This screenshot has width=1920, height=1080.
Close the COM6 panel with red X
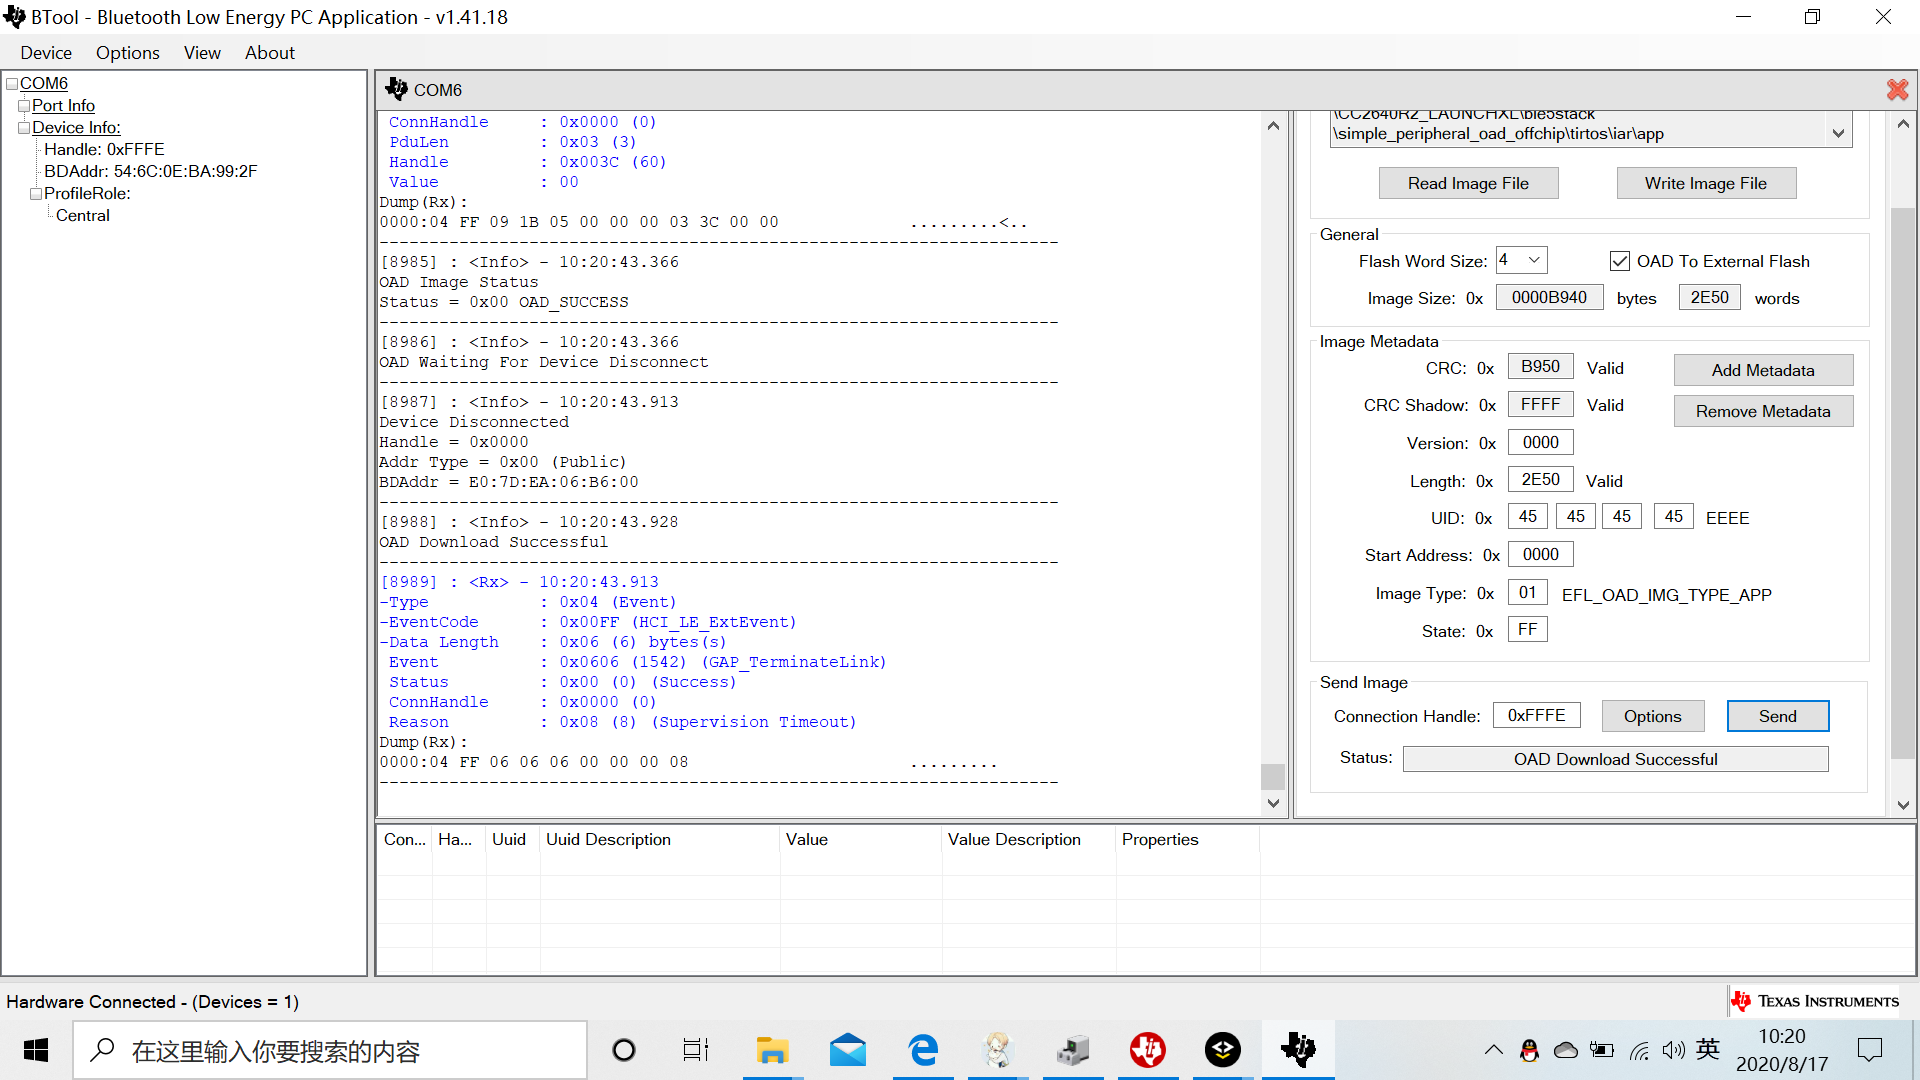click(1897, 90)
